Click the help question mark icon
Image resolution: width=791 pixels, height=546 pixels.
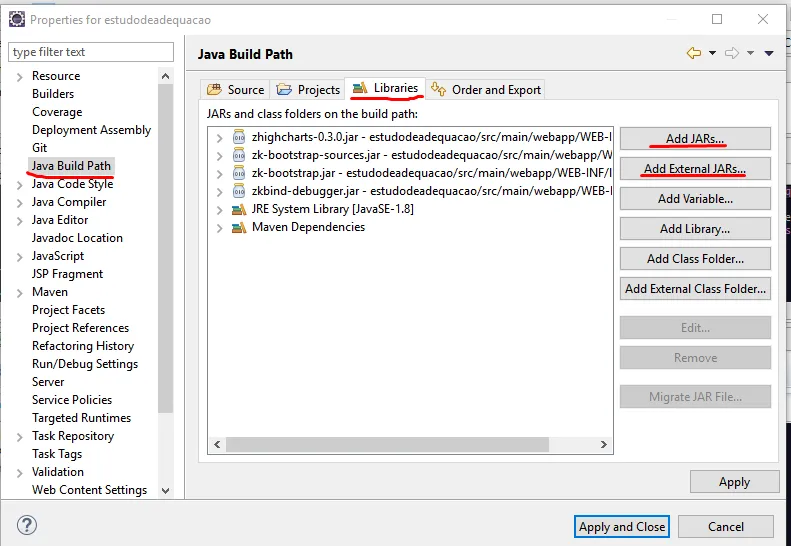pyautogui.click(x=27, y=525)
